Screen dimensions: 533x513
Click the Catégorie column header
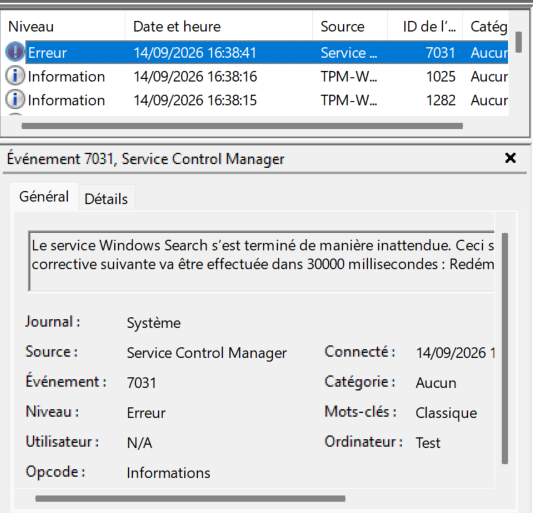tap(486, 27)
